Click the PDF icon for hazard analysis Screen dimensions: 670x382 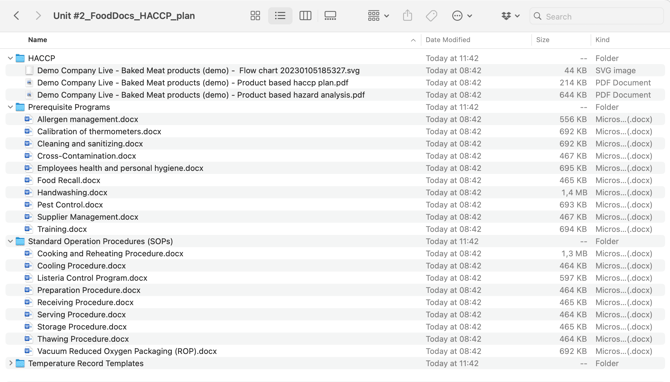(x=29, y=95)
